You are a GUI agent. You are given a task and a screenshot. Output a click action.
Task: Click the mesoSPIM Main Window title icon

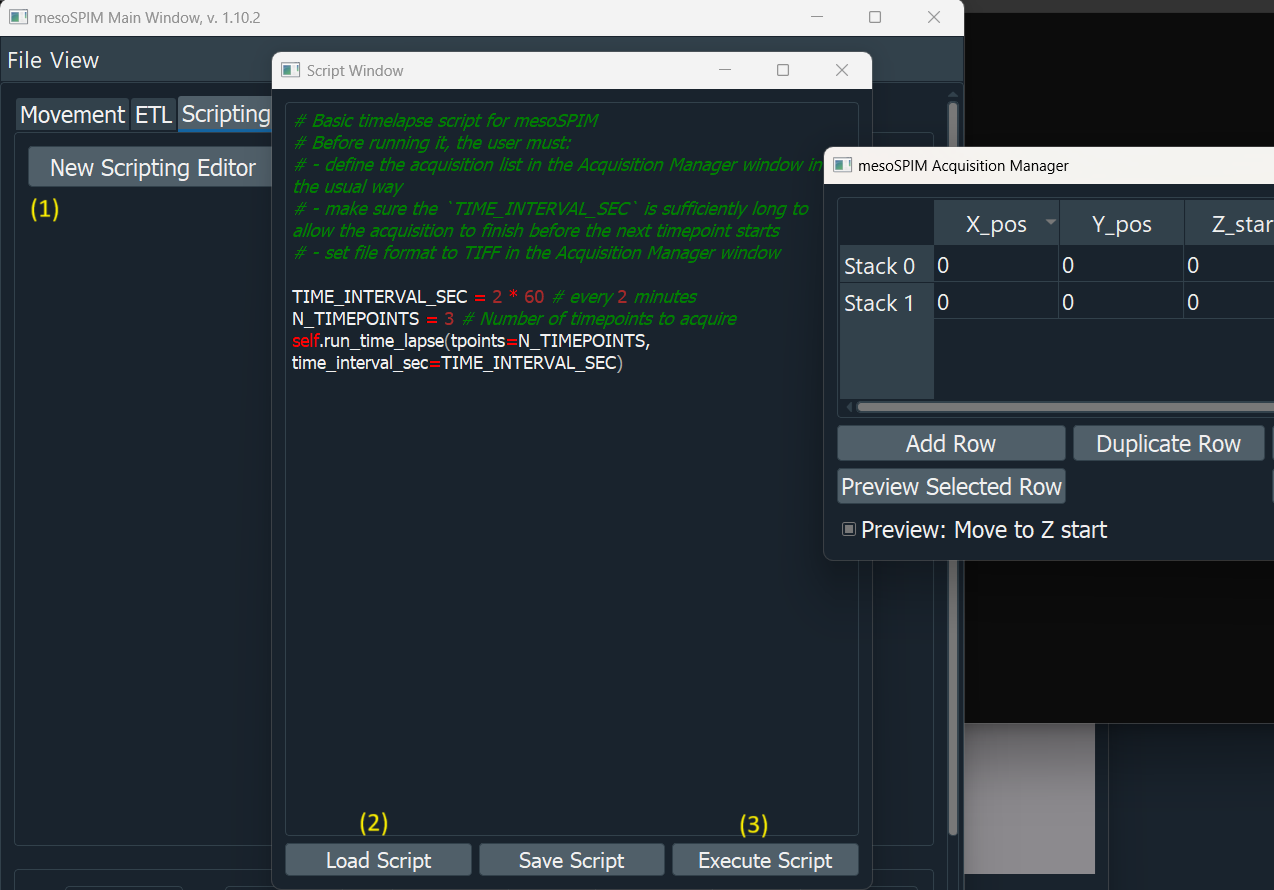[x=19, y=17]
